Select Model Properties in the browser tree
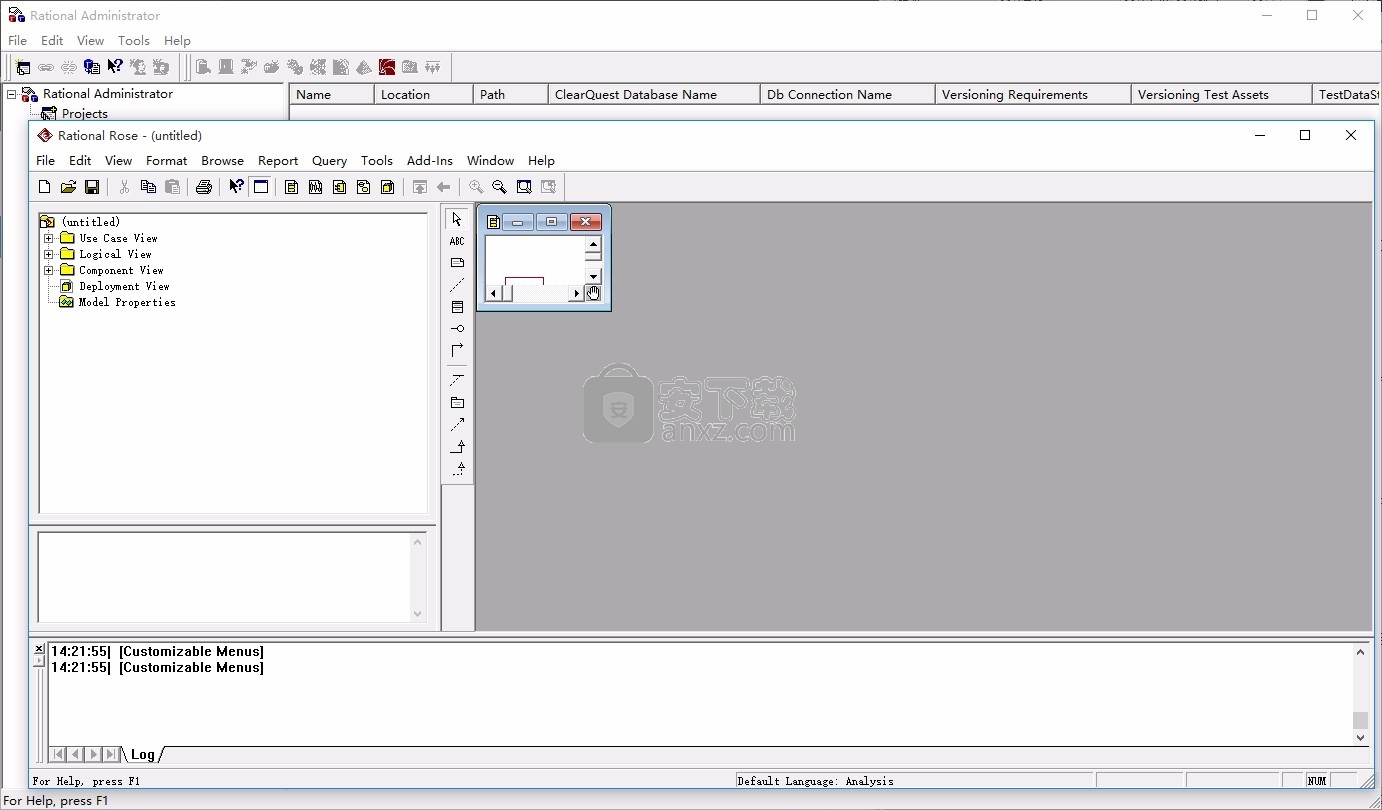 click(x=127, y=302)
